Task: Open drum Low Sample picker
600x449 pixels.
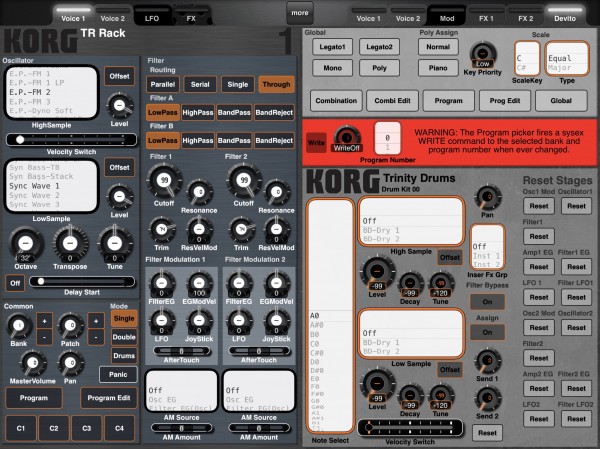Action: click(x=411, y=333)
